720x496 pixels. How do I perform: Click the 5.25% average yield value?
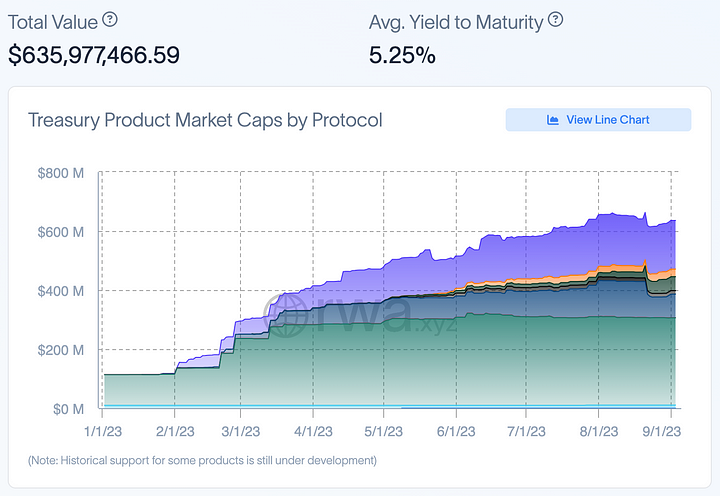click(402, 54)
